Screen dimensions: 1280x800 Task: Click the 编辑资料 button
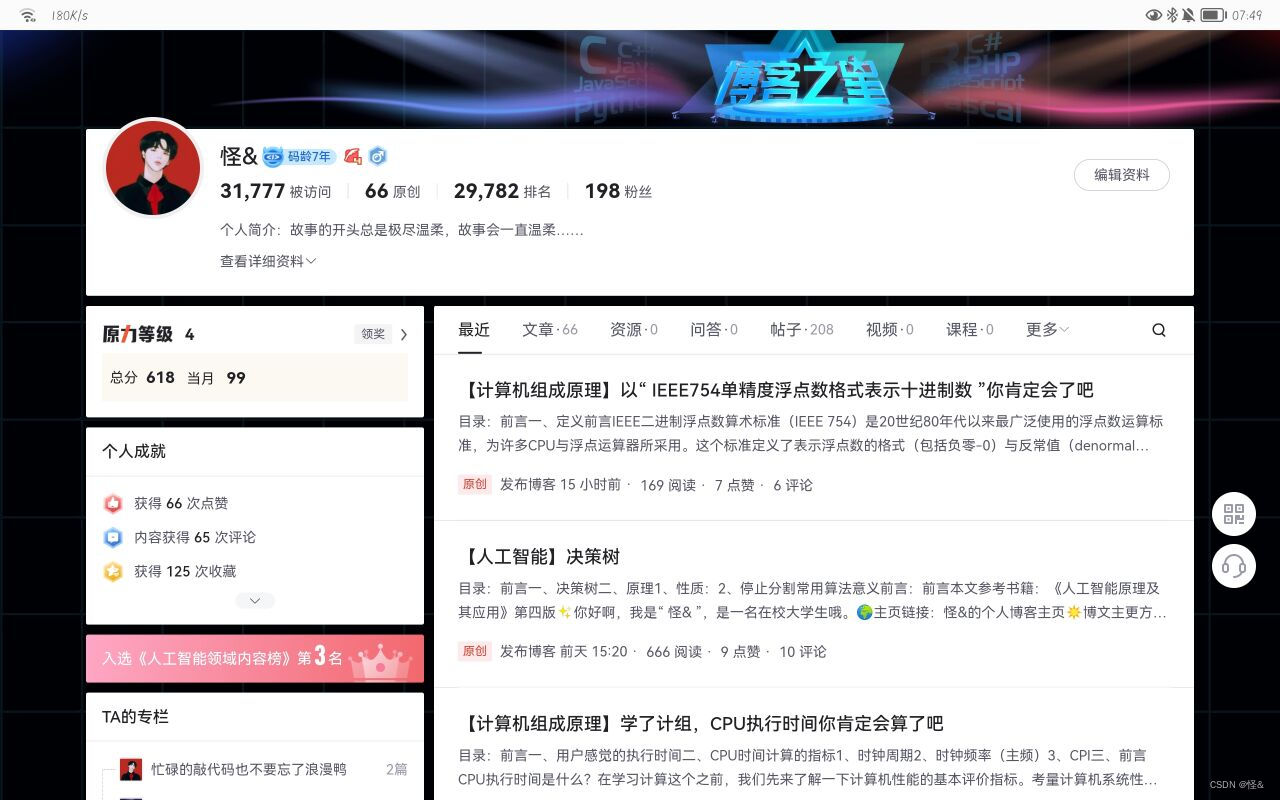(x=1121, y=174)
